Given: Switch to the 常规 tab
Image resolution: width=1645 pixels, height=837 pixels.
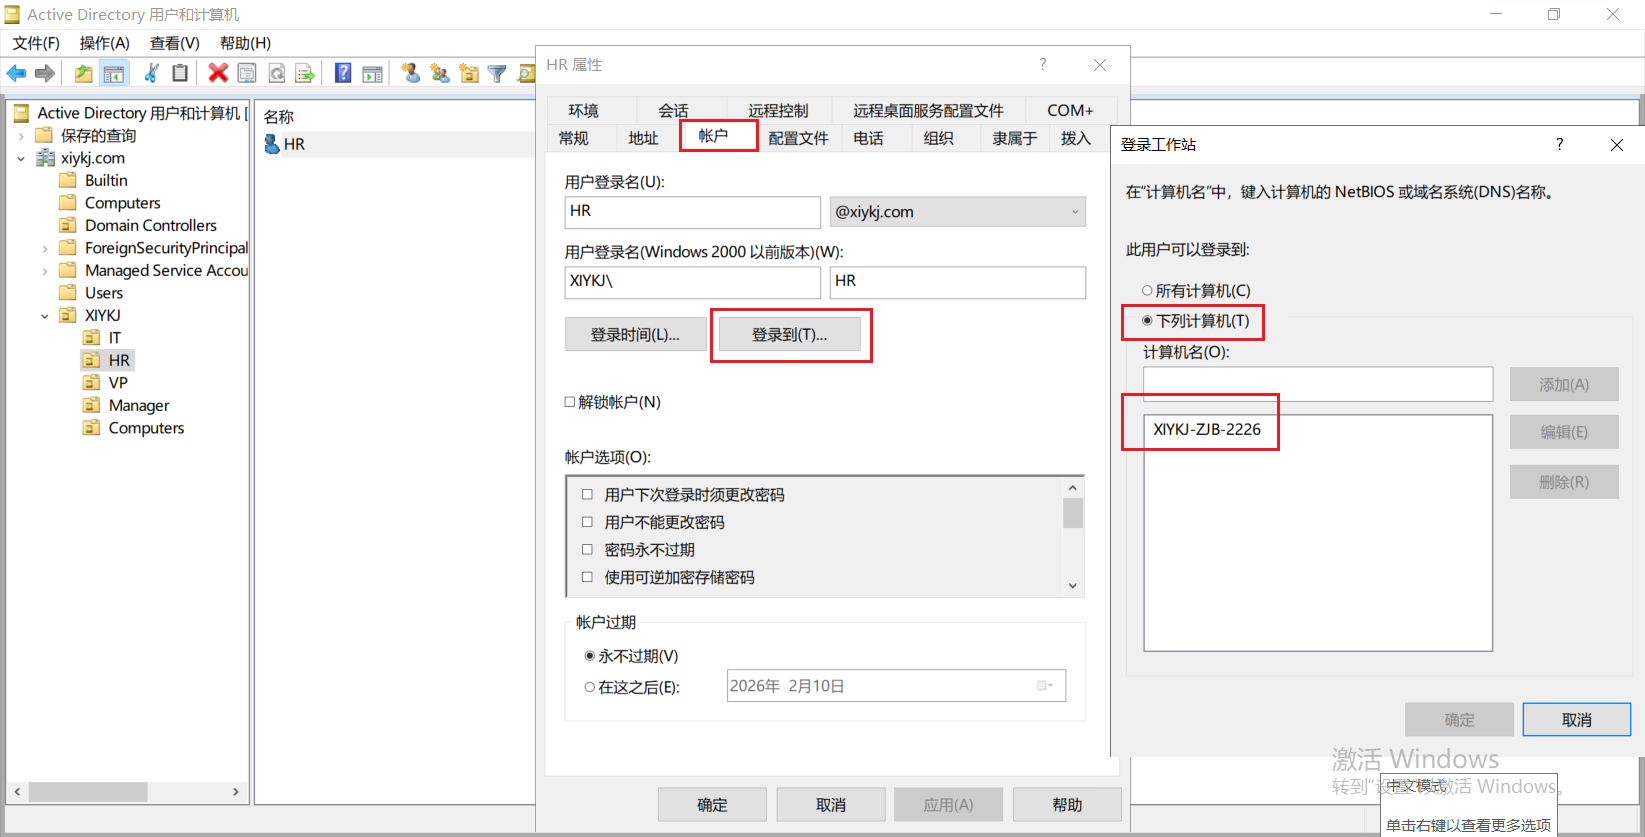Looking at the screenshot, I should click(x=574, y=138).
